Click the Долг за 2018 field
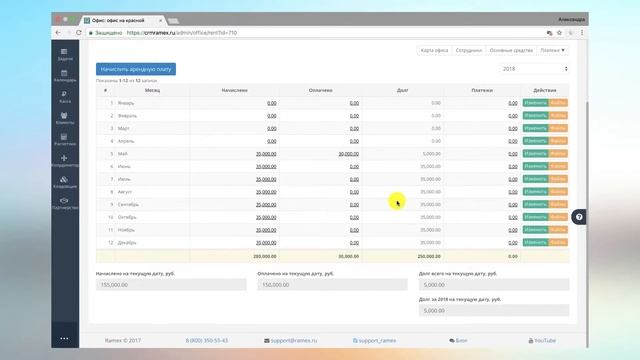This screenshot has height=360, width=640. [494, 310]
